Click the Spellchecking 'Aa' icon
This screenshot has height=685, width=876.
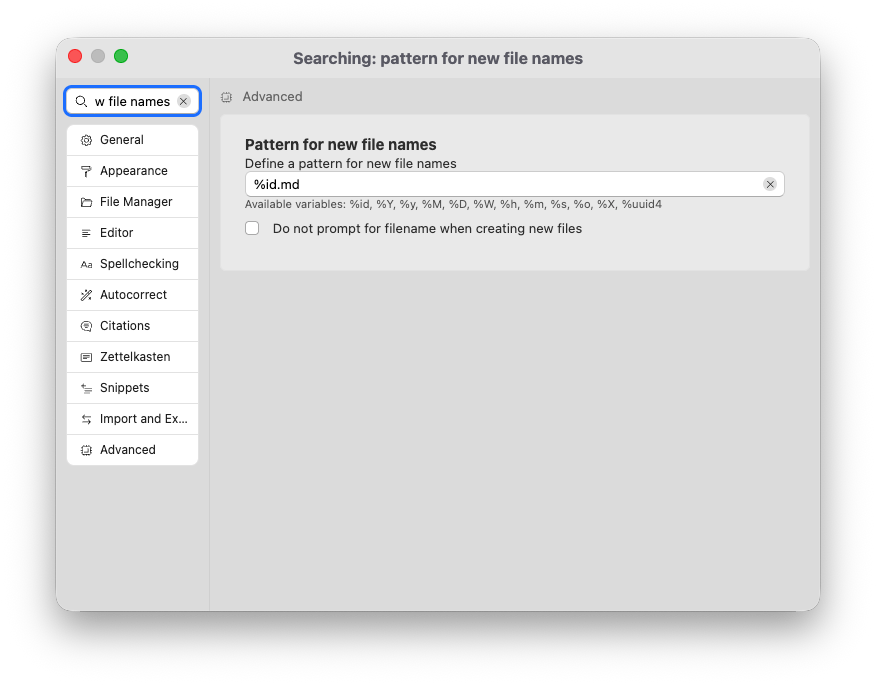(x=86, y=263)
